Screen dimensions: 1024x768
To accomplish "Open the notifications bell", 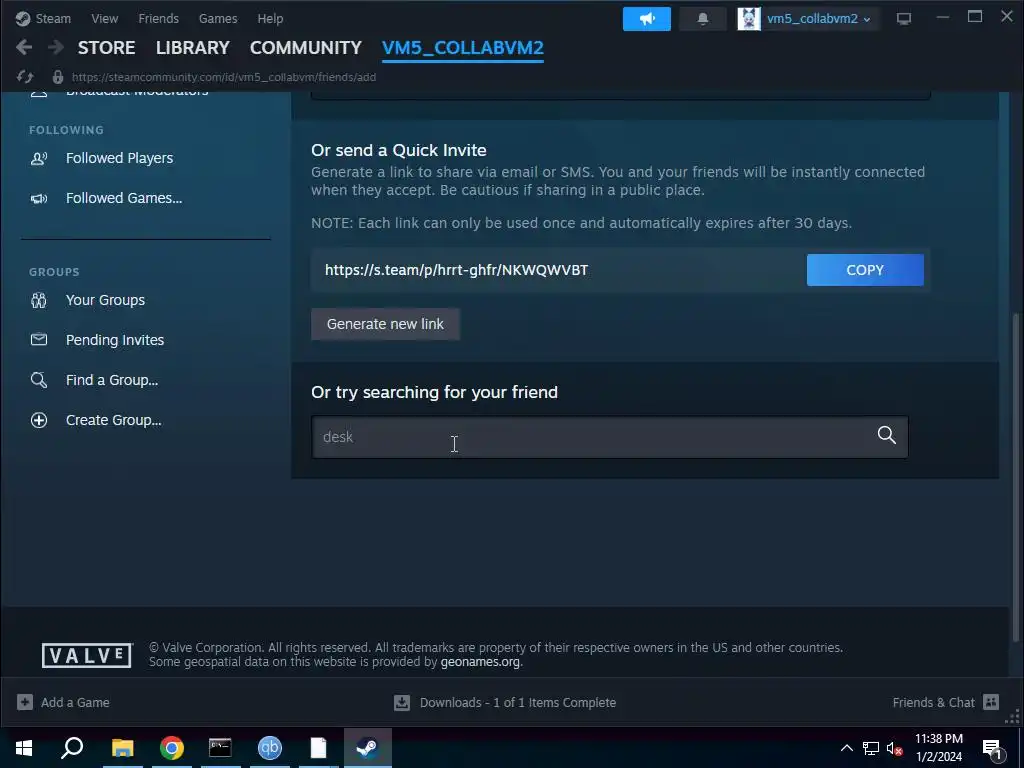I will coord(703,19).
